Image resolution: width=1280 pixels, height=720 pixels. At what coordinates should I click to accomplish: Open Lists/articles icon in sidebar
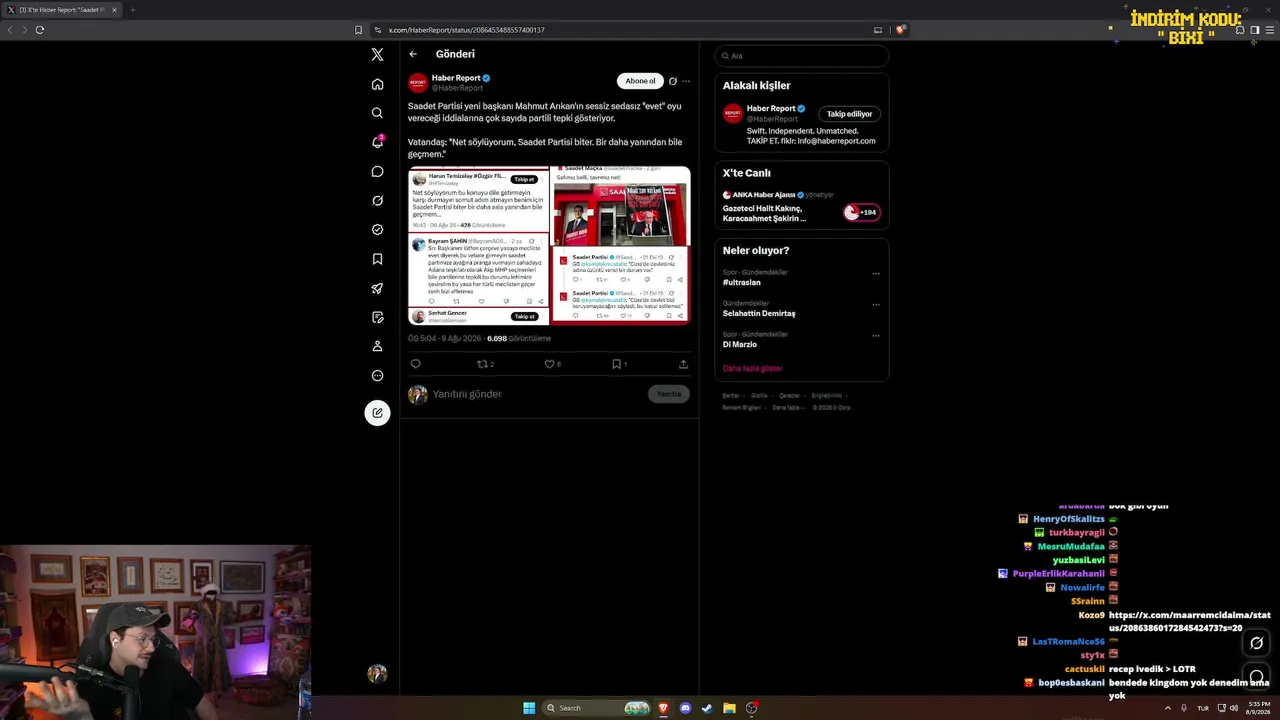point(377,317)
